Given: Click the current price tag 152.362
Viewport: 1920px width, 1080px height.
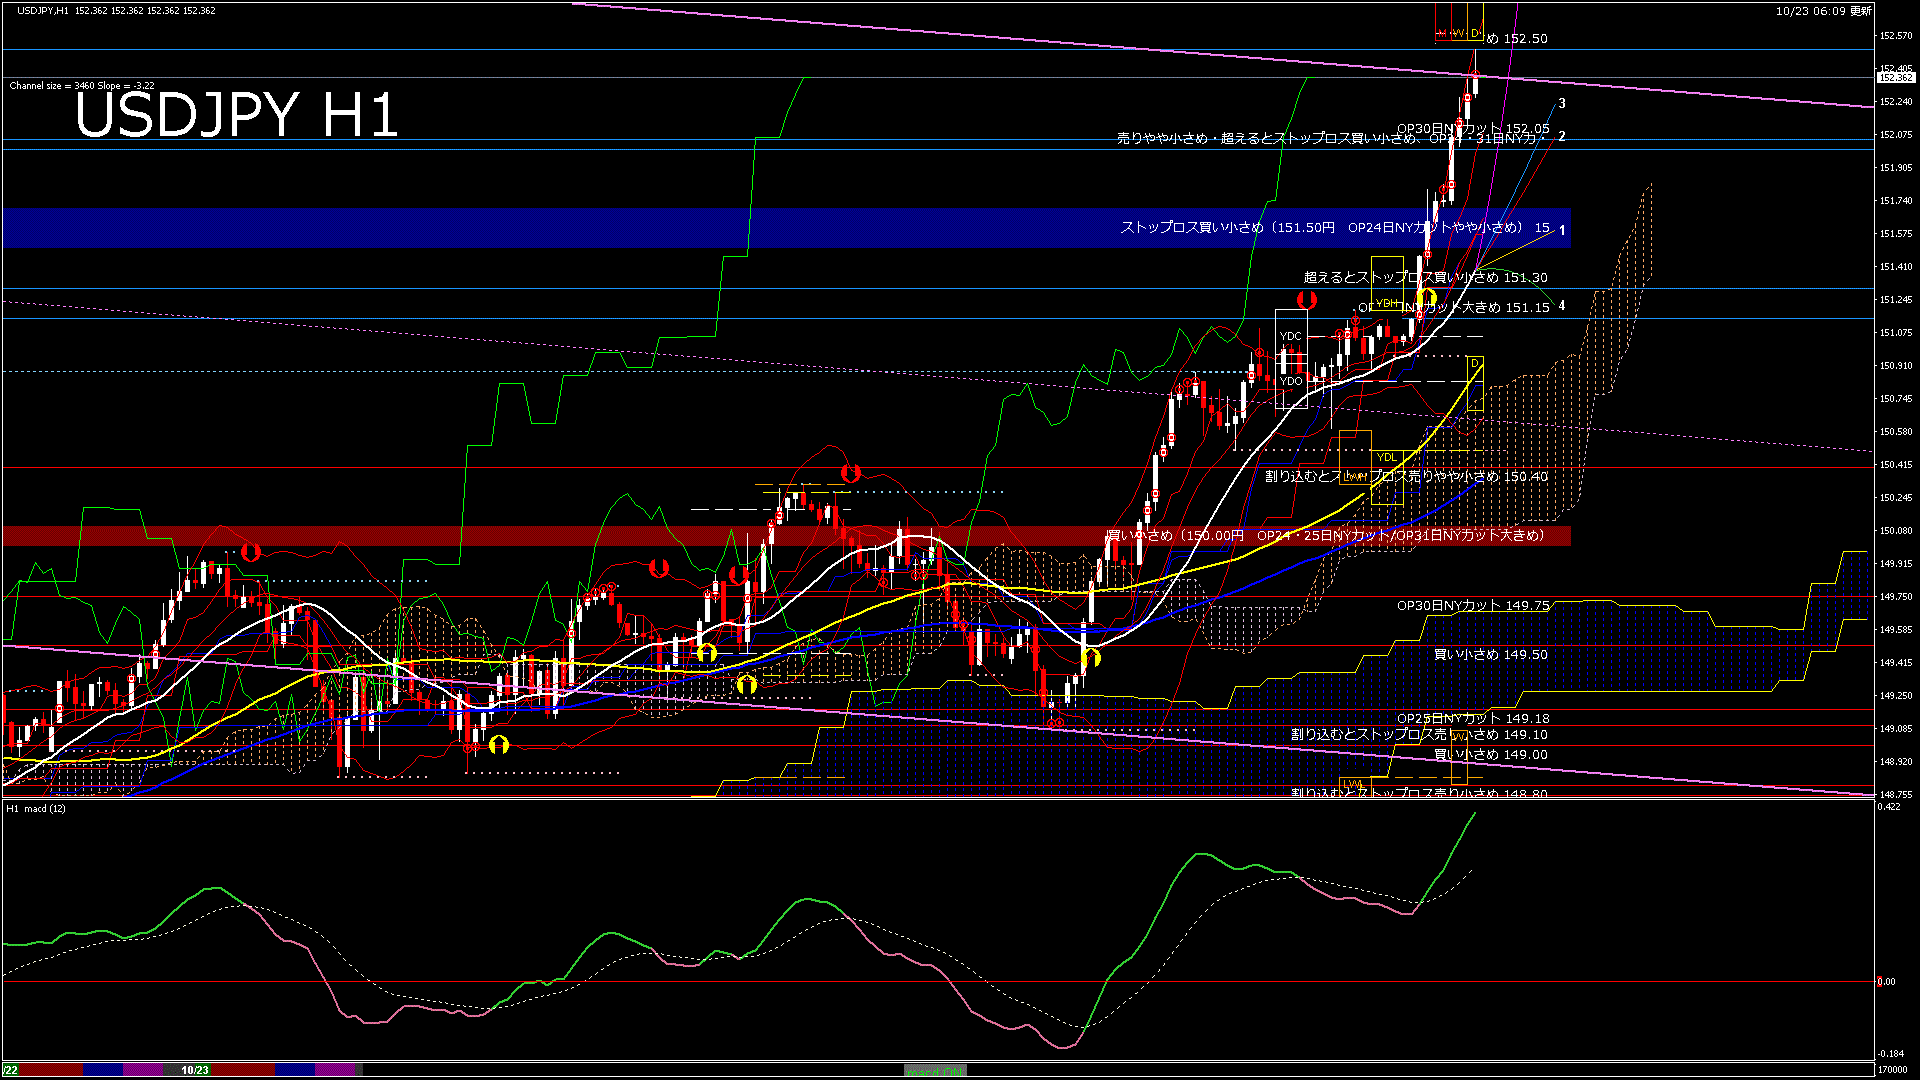Looking at the screenshot, I should pyautogui.click(x=1895, y=77).
